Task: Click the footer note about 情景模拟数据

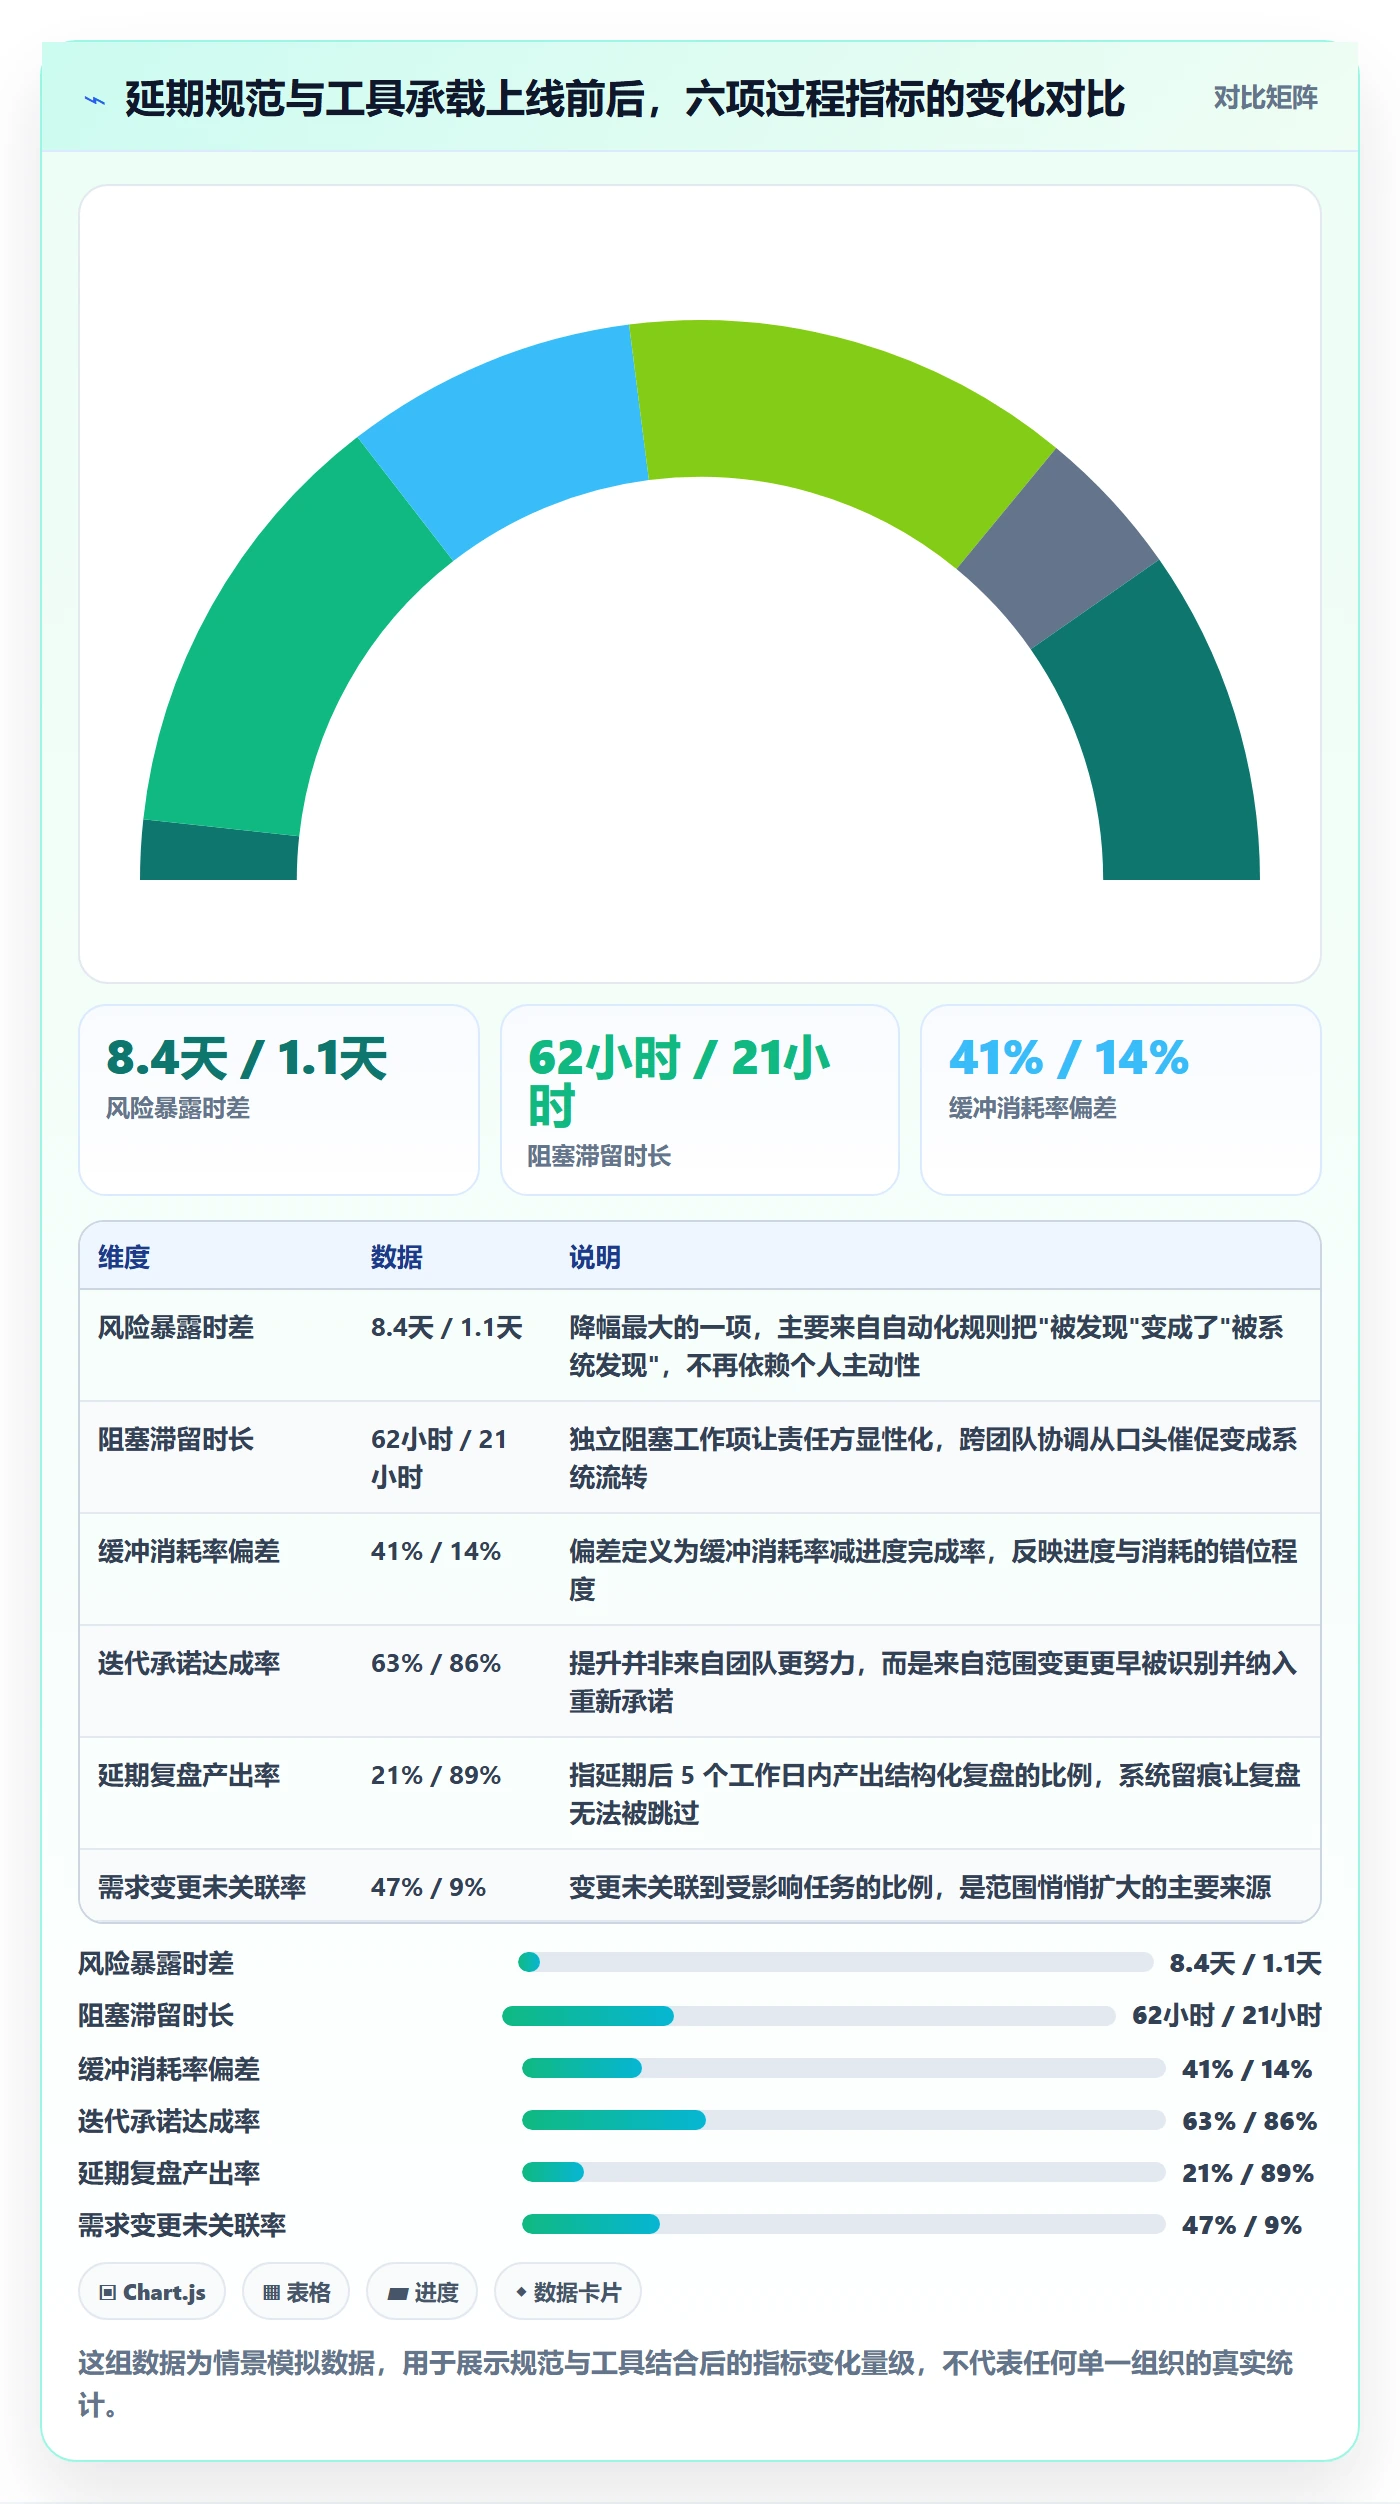Action: click(686, 2384)
